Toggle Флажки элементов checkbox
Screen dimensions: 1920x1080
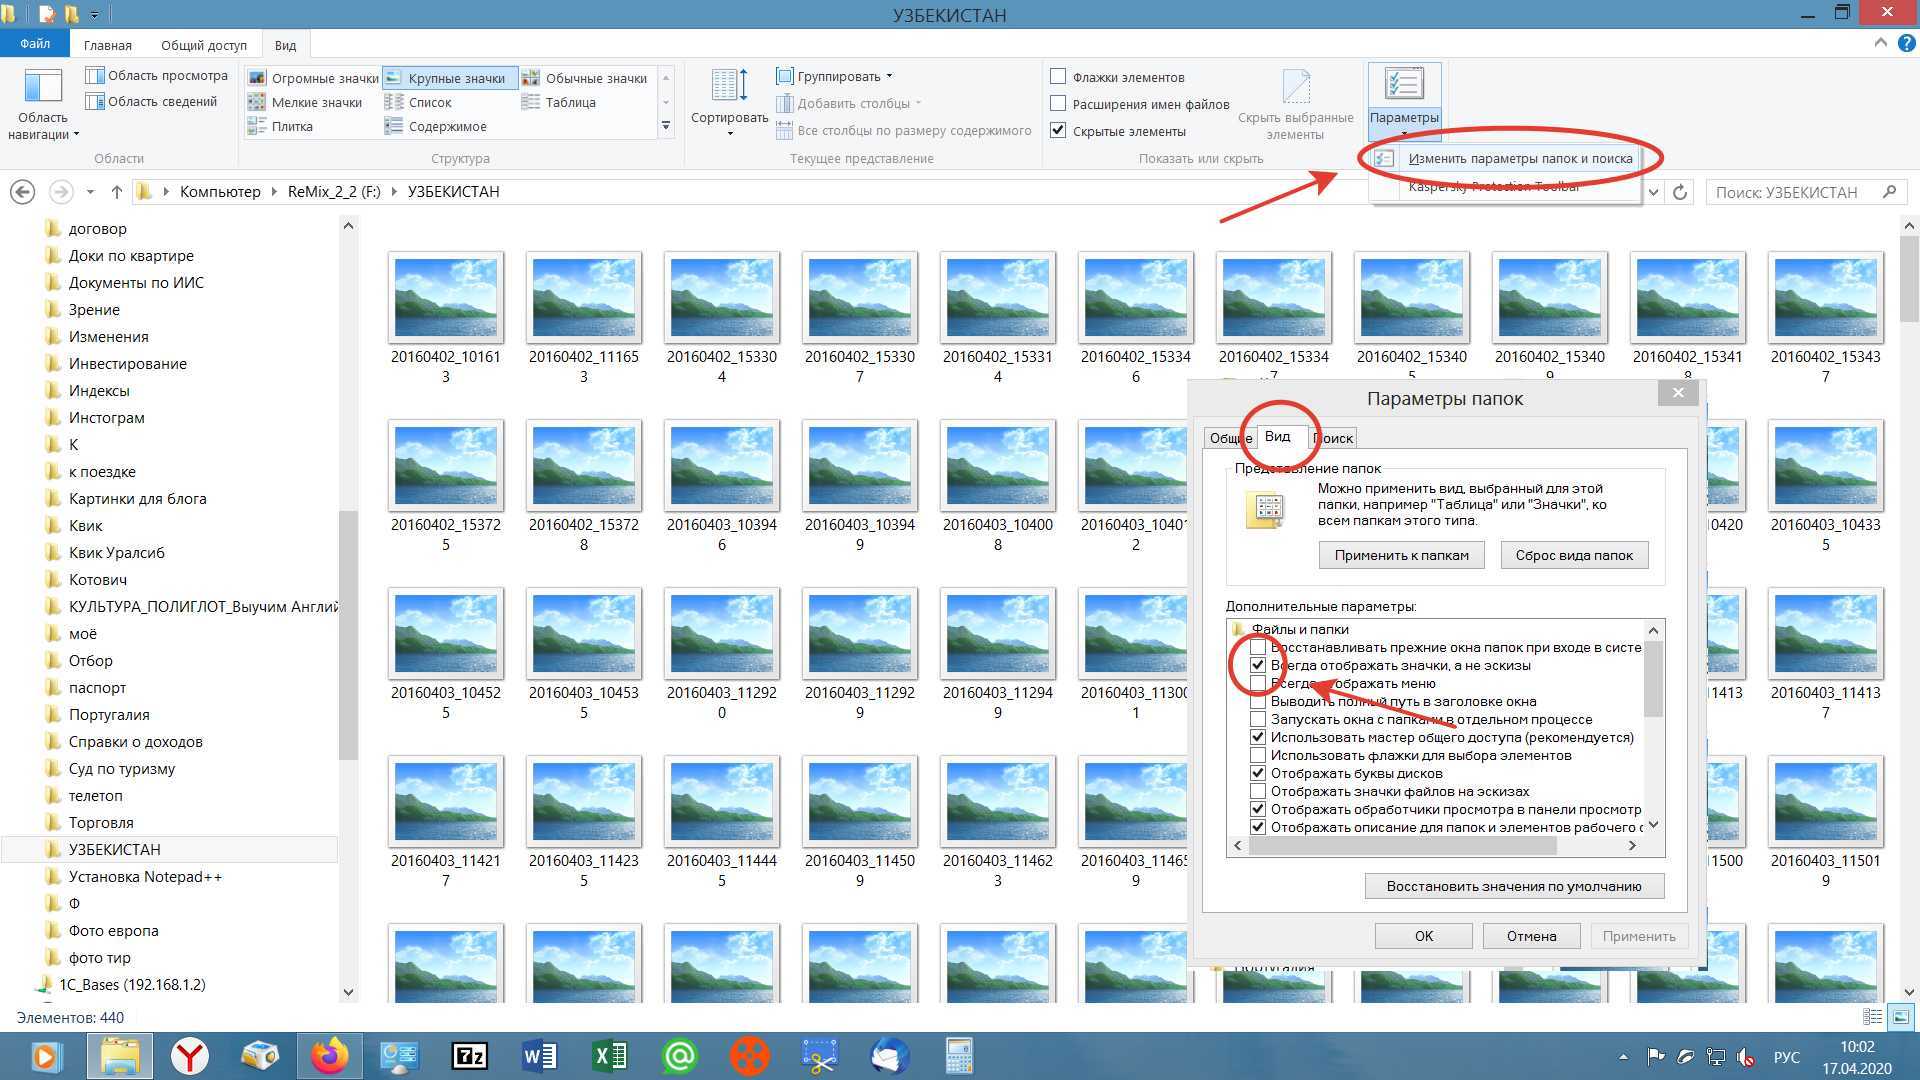pos(1058,76)
